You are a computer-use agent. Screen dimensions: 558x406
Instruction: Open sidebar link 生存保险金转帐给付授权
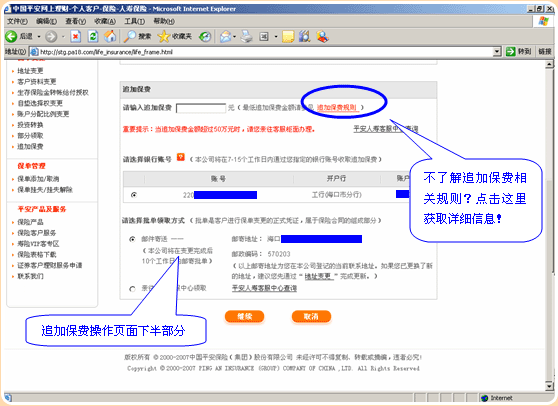point(53,93)
